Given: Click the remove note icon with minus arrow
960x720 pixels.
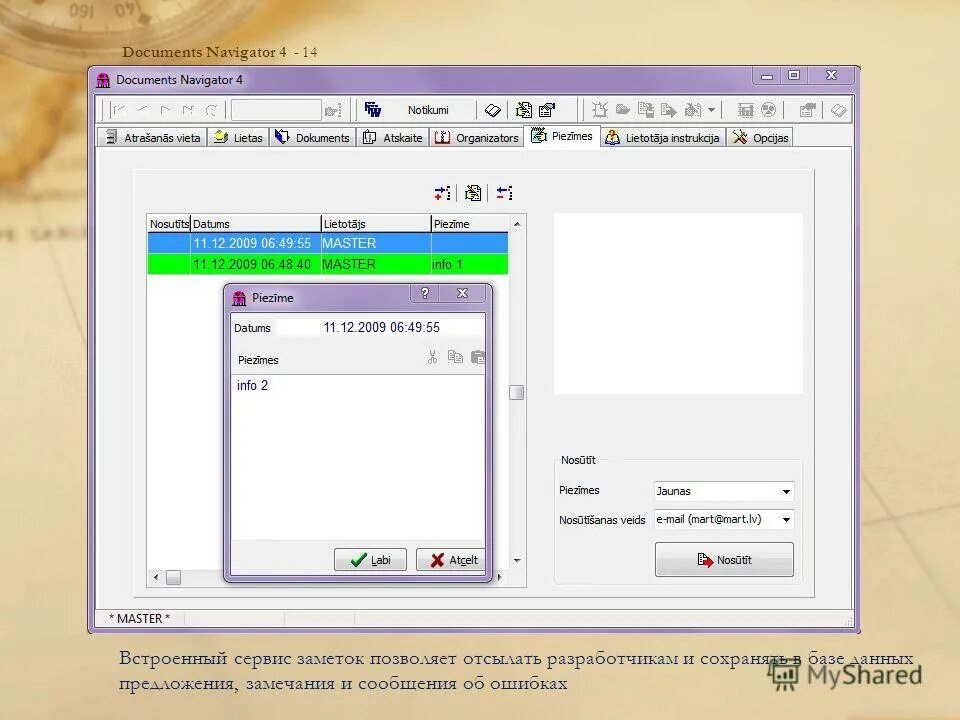Looking at the screenshot, I should (505, 192).
